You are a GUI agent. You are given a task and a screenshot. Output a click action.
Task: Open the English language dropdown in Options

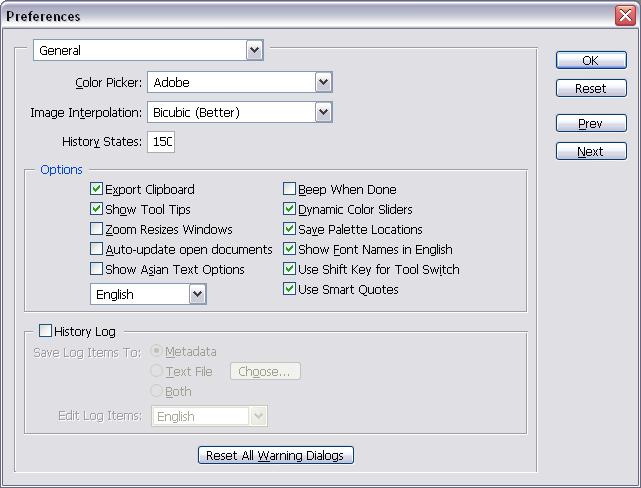(x=197, y=294)
